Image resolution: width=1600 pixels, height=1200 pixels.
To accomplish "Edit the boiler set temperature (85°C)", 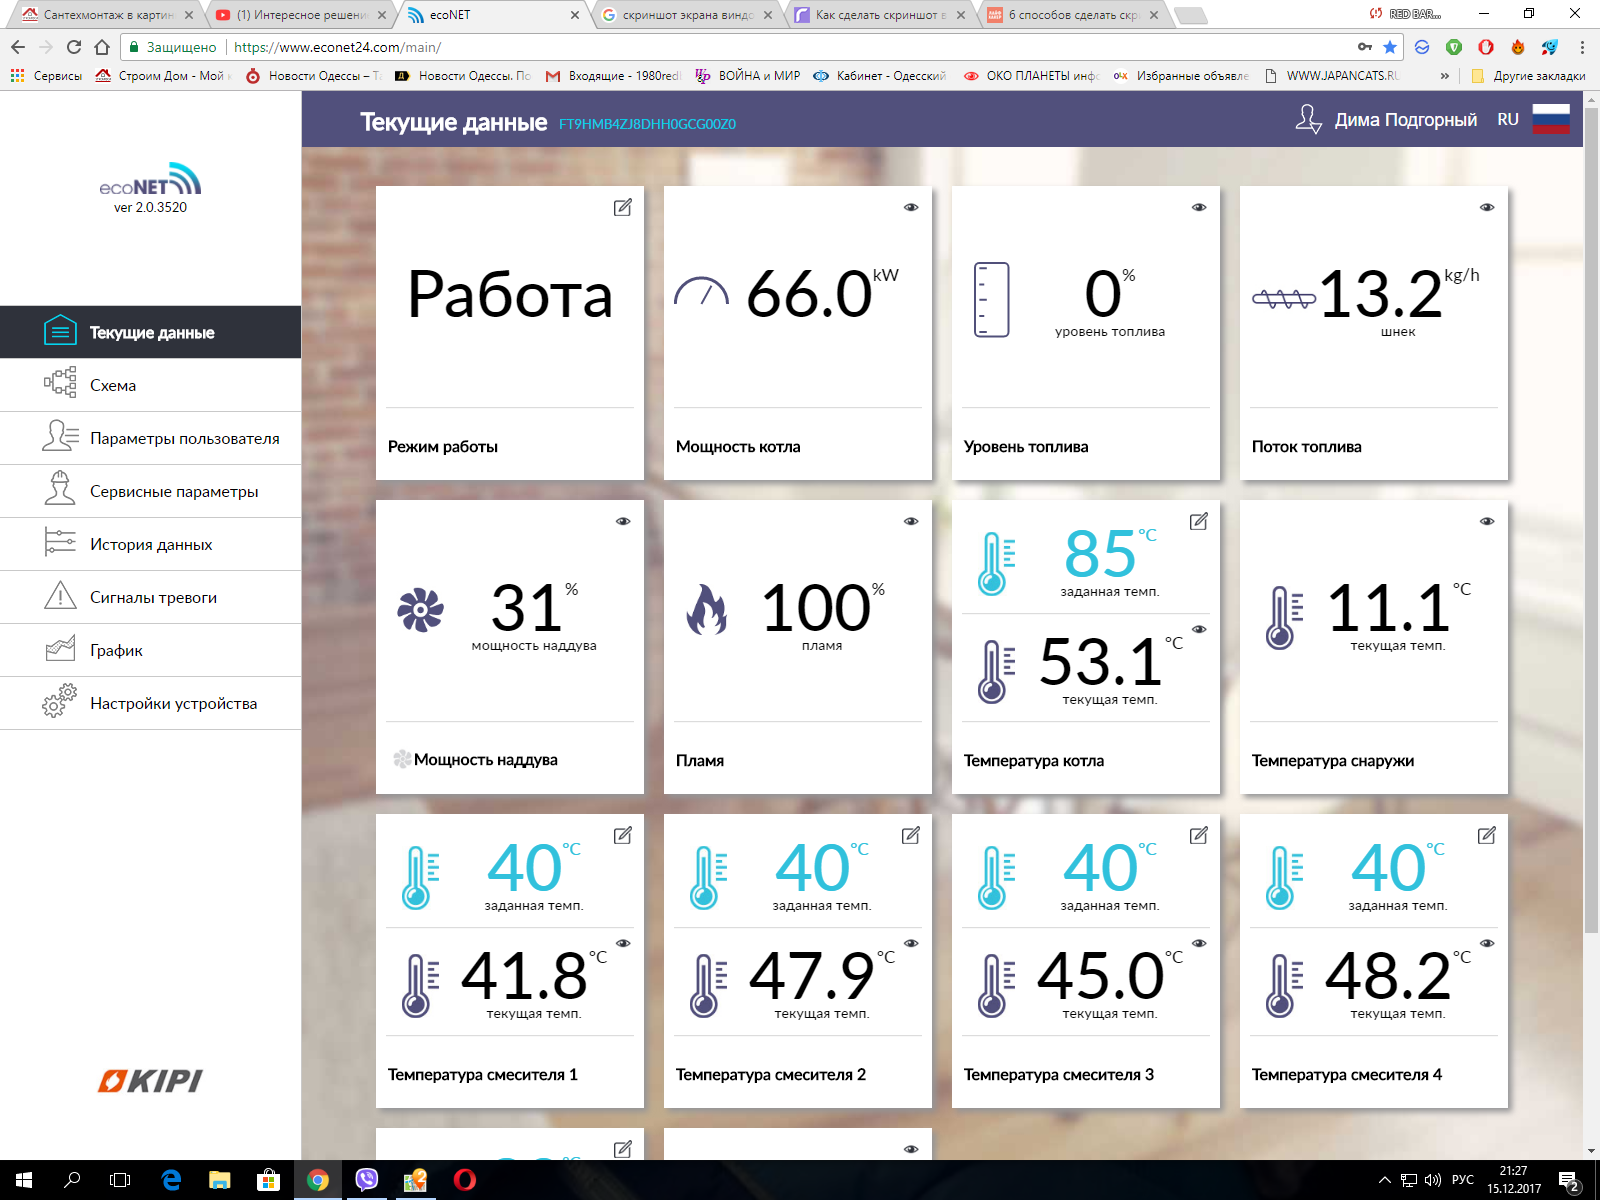I will tap(1198, 521).
